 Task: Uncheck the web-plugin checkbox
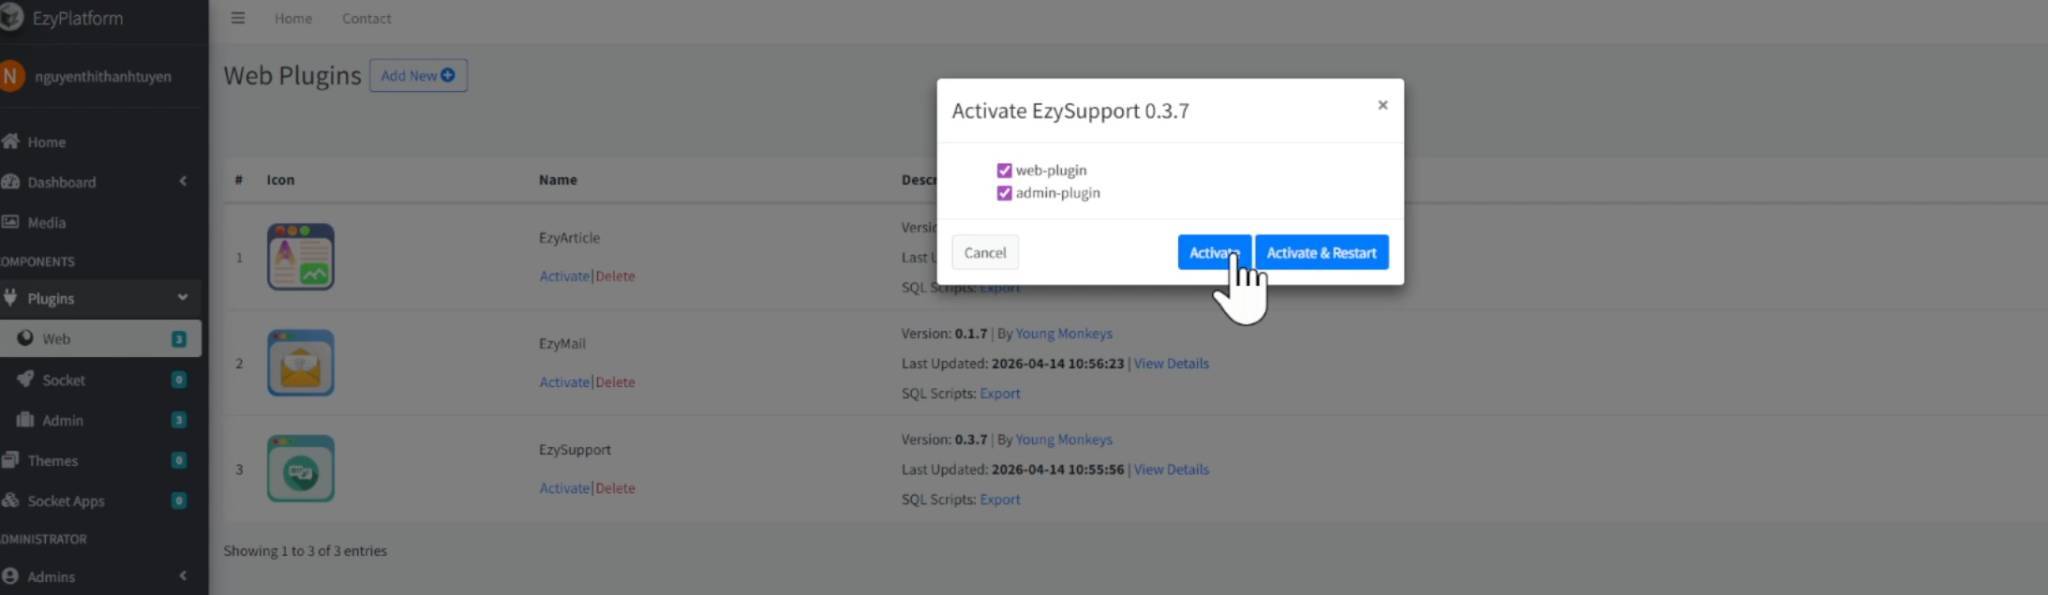(x=1004, y=171)
